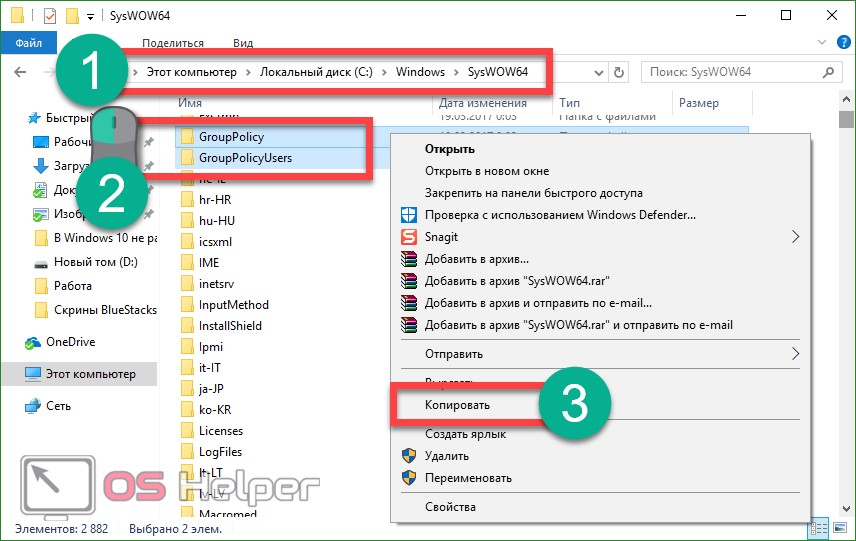Select the GroupPolicyUsers folder
856x541 pixels.
[x=245, y=158]
